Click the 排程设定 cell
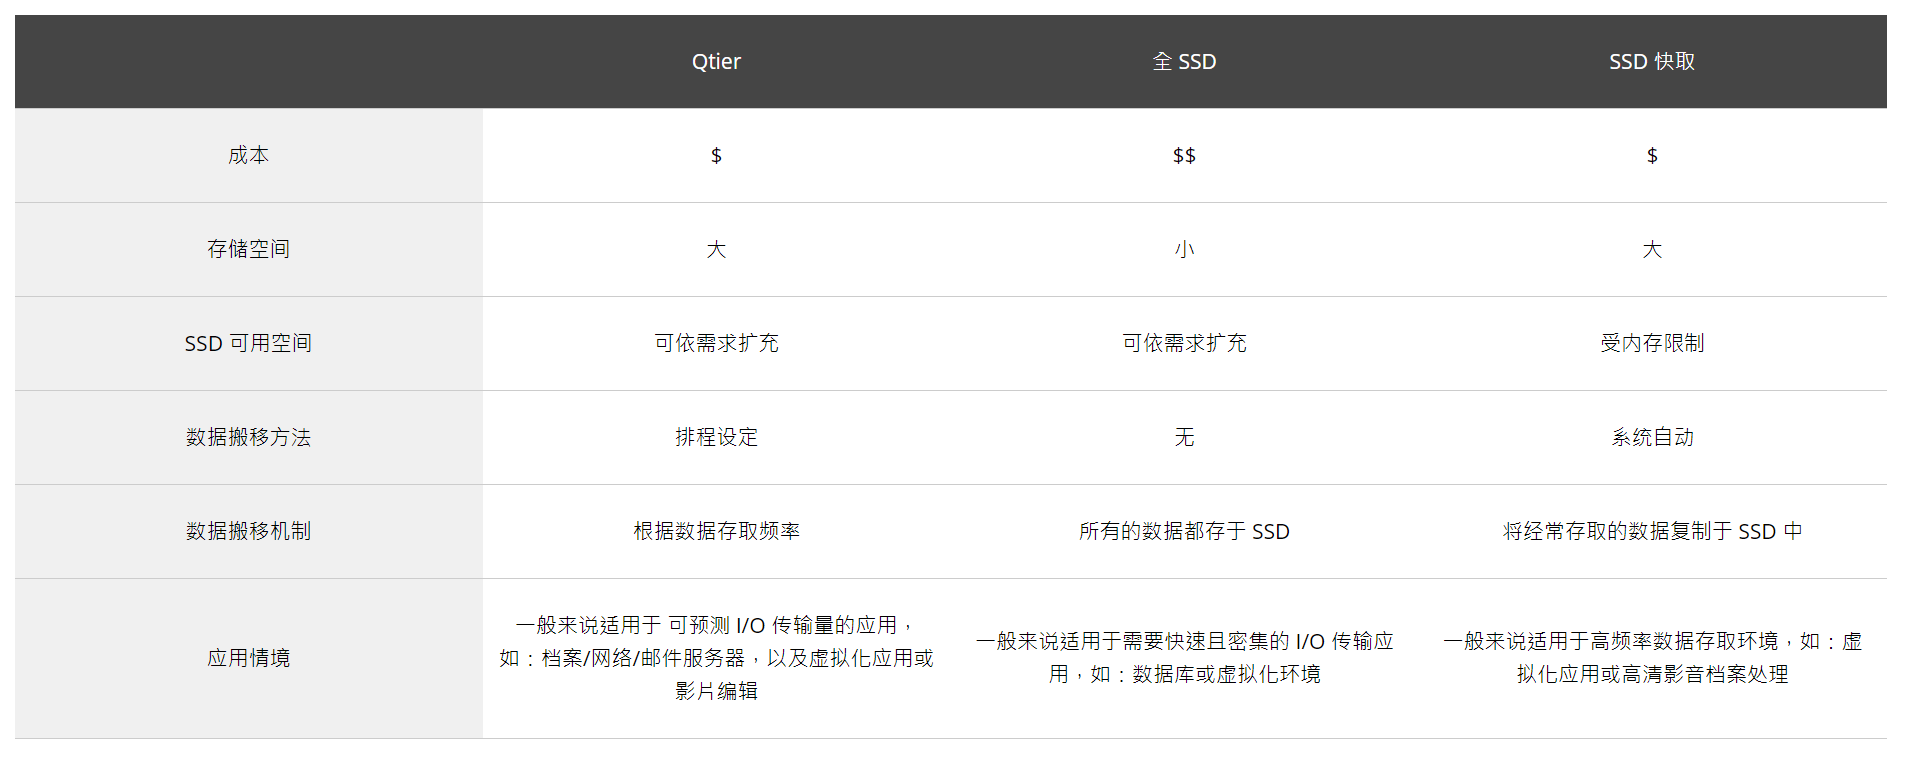The image size is (1905, 766). click(716, 437)
